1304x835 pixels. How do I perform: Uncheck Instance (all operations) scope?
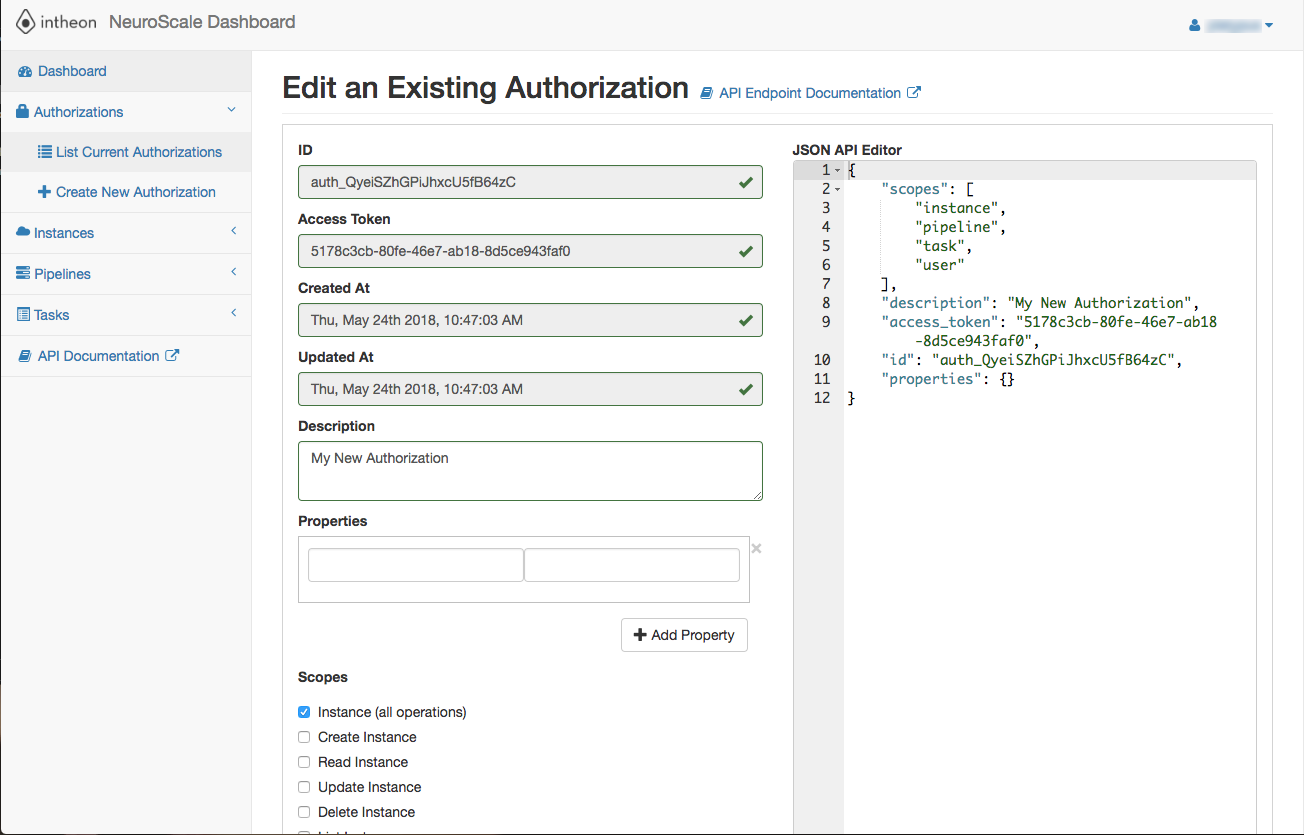tap(304, 712)
